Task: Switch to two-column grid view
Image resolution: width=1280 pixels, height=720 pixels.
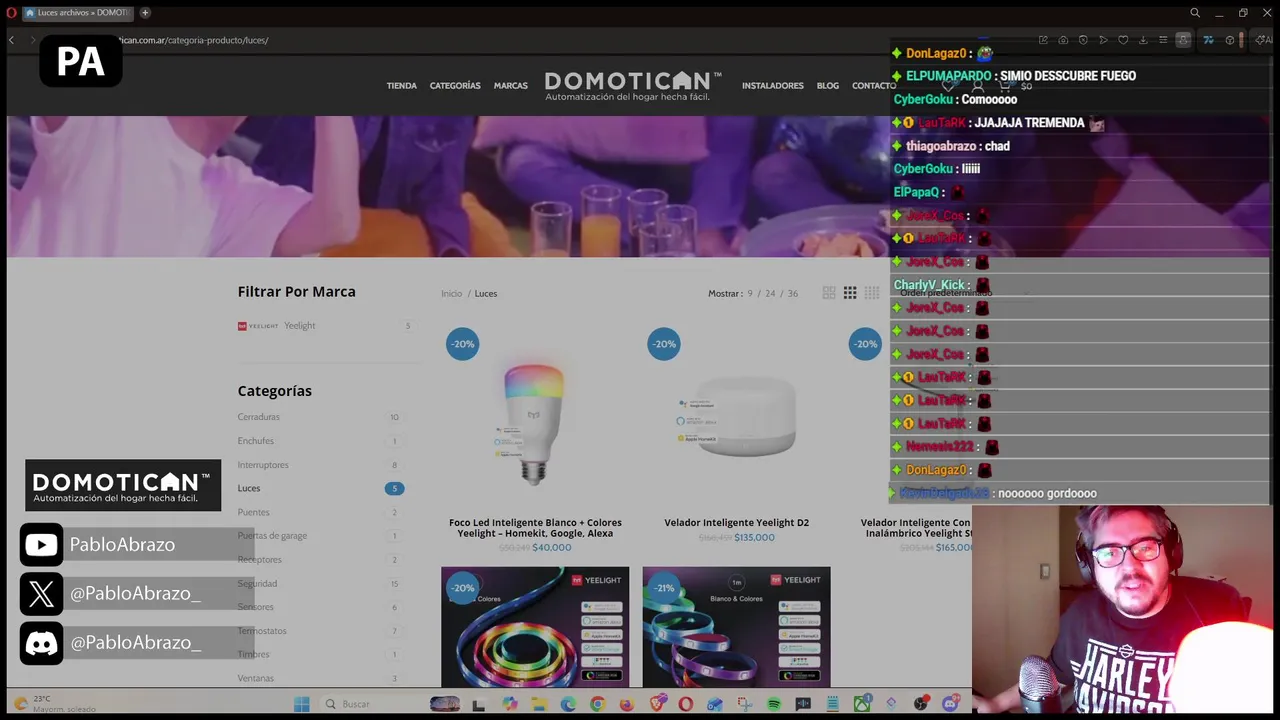Action: (828, 293)
